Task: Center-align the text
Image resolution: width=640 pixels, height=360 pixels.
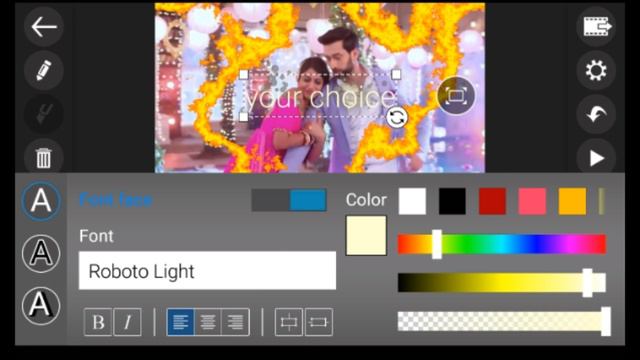Action: 208,322
